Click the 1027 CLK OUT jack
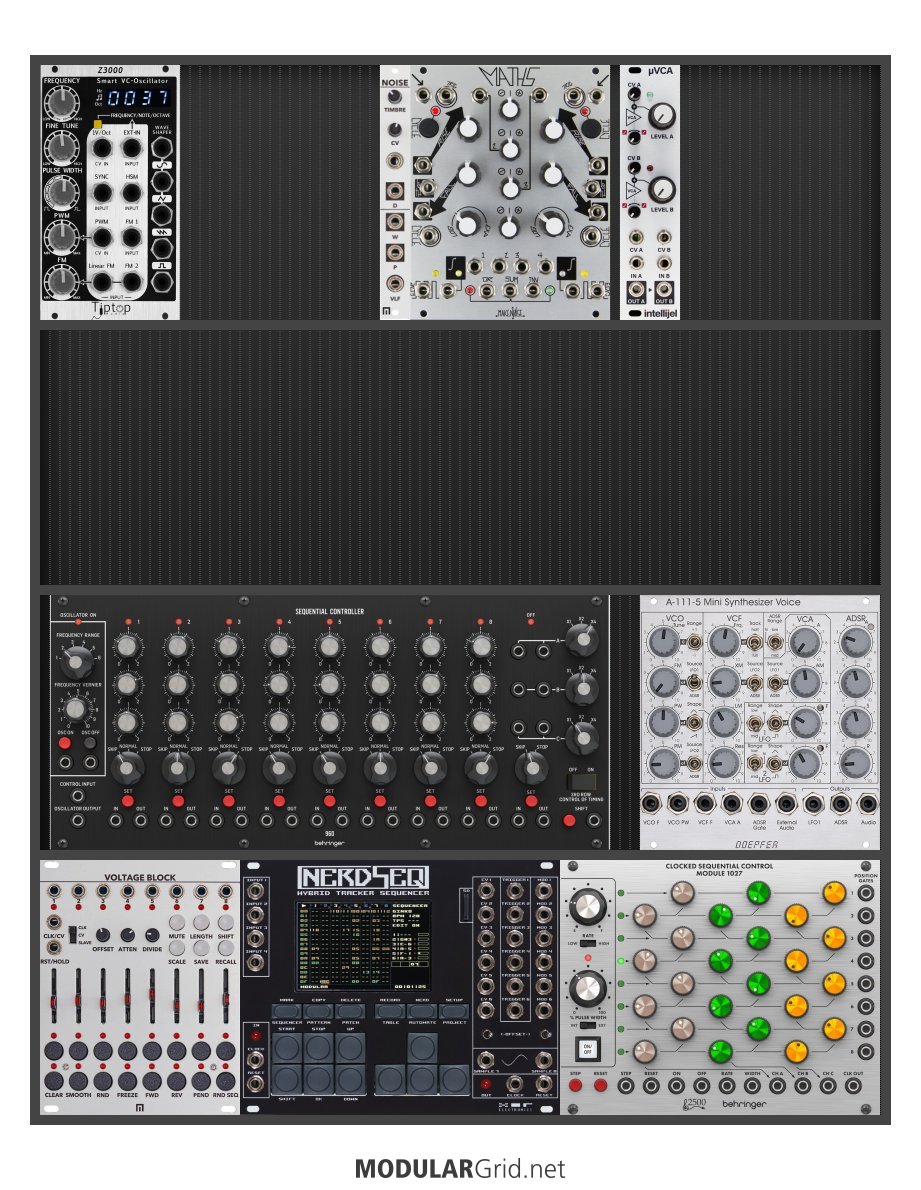921x1190 pixels. pyautogui.click(x=853, y=1086)
